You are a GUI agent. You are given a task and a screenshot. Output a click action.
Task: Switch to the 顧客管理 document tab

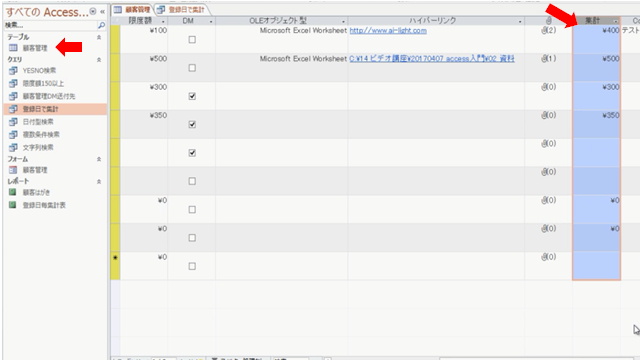(x=132, y=9)
